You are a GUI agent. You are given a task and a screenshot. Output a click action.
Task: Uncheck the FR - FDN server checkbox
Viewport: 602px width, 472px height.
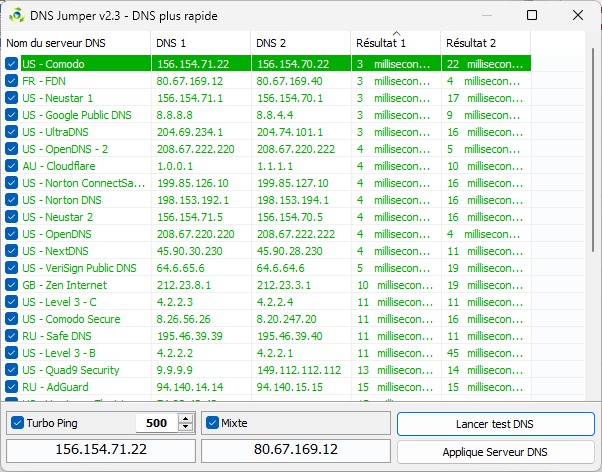pyautogui.click(x=12, y=81)
